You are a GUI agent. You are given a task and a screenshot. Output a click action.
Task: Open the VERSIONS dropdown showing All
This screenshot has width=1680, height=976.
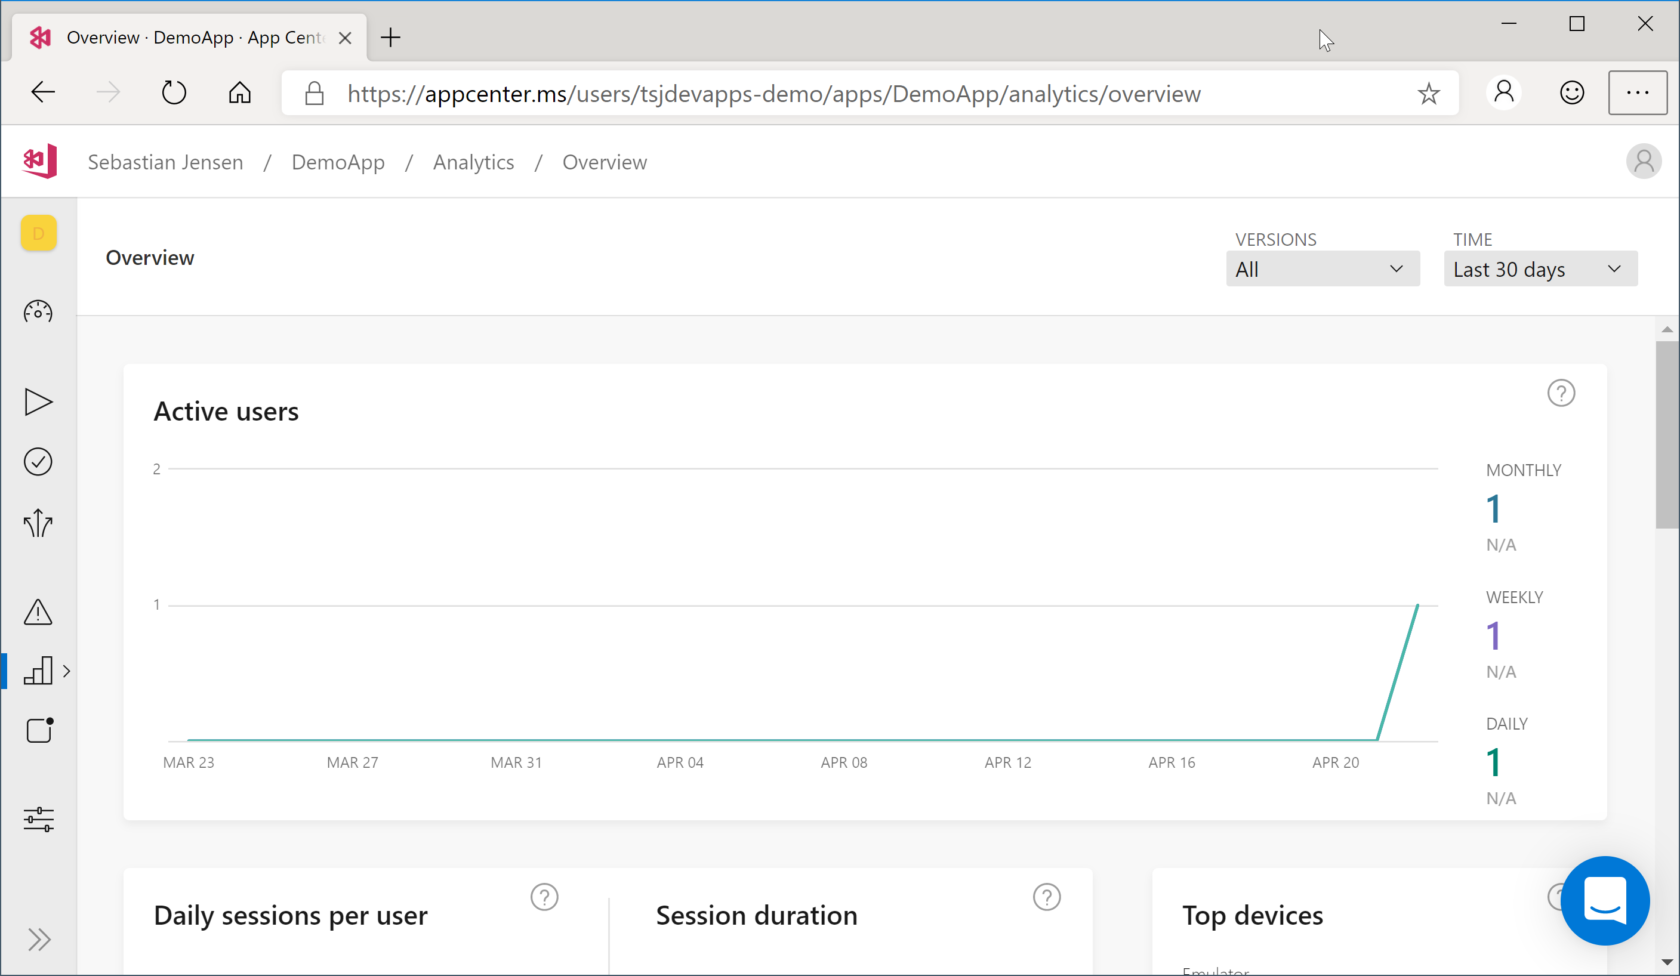pos(1322,268)
